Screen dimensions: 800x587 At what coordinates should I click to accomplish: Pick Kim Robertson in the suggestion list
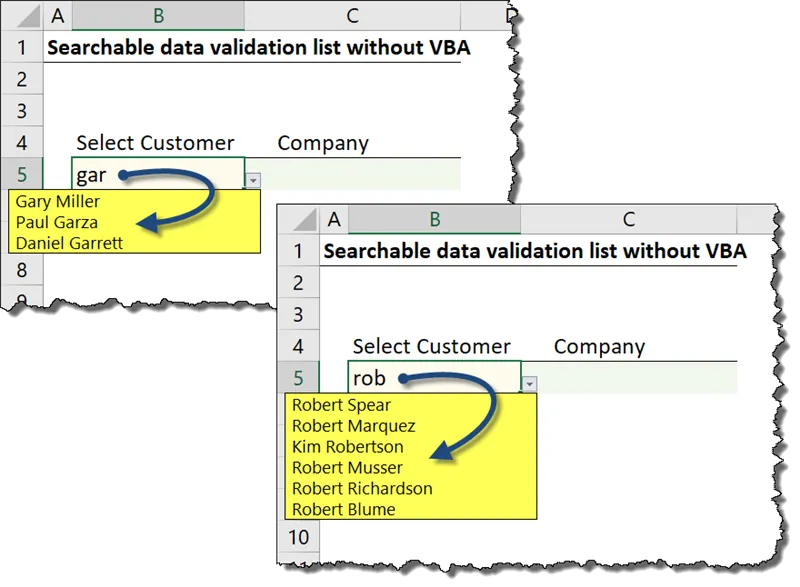pyautogui.click(x=347, y=447)
